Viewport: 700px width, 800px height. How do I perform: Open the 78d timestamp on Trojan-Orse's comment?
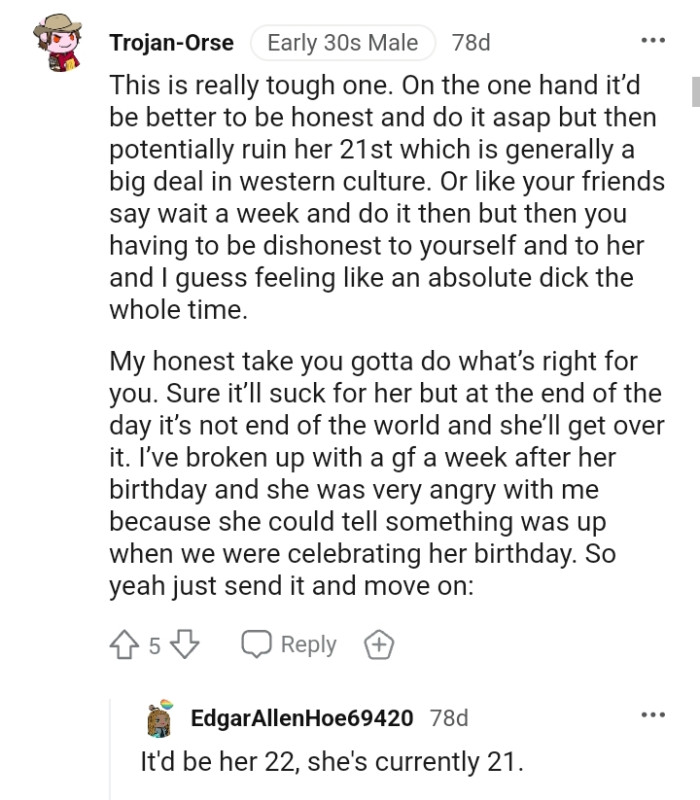[471, 43]
